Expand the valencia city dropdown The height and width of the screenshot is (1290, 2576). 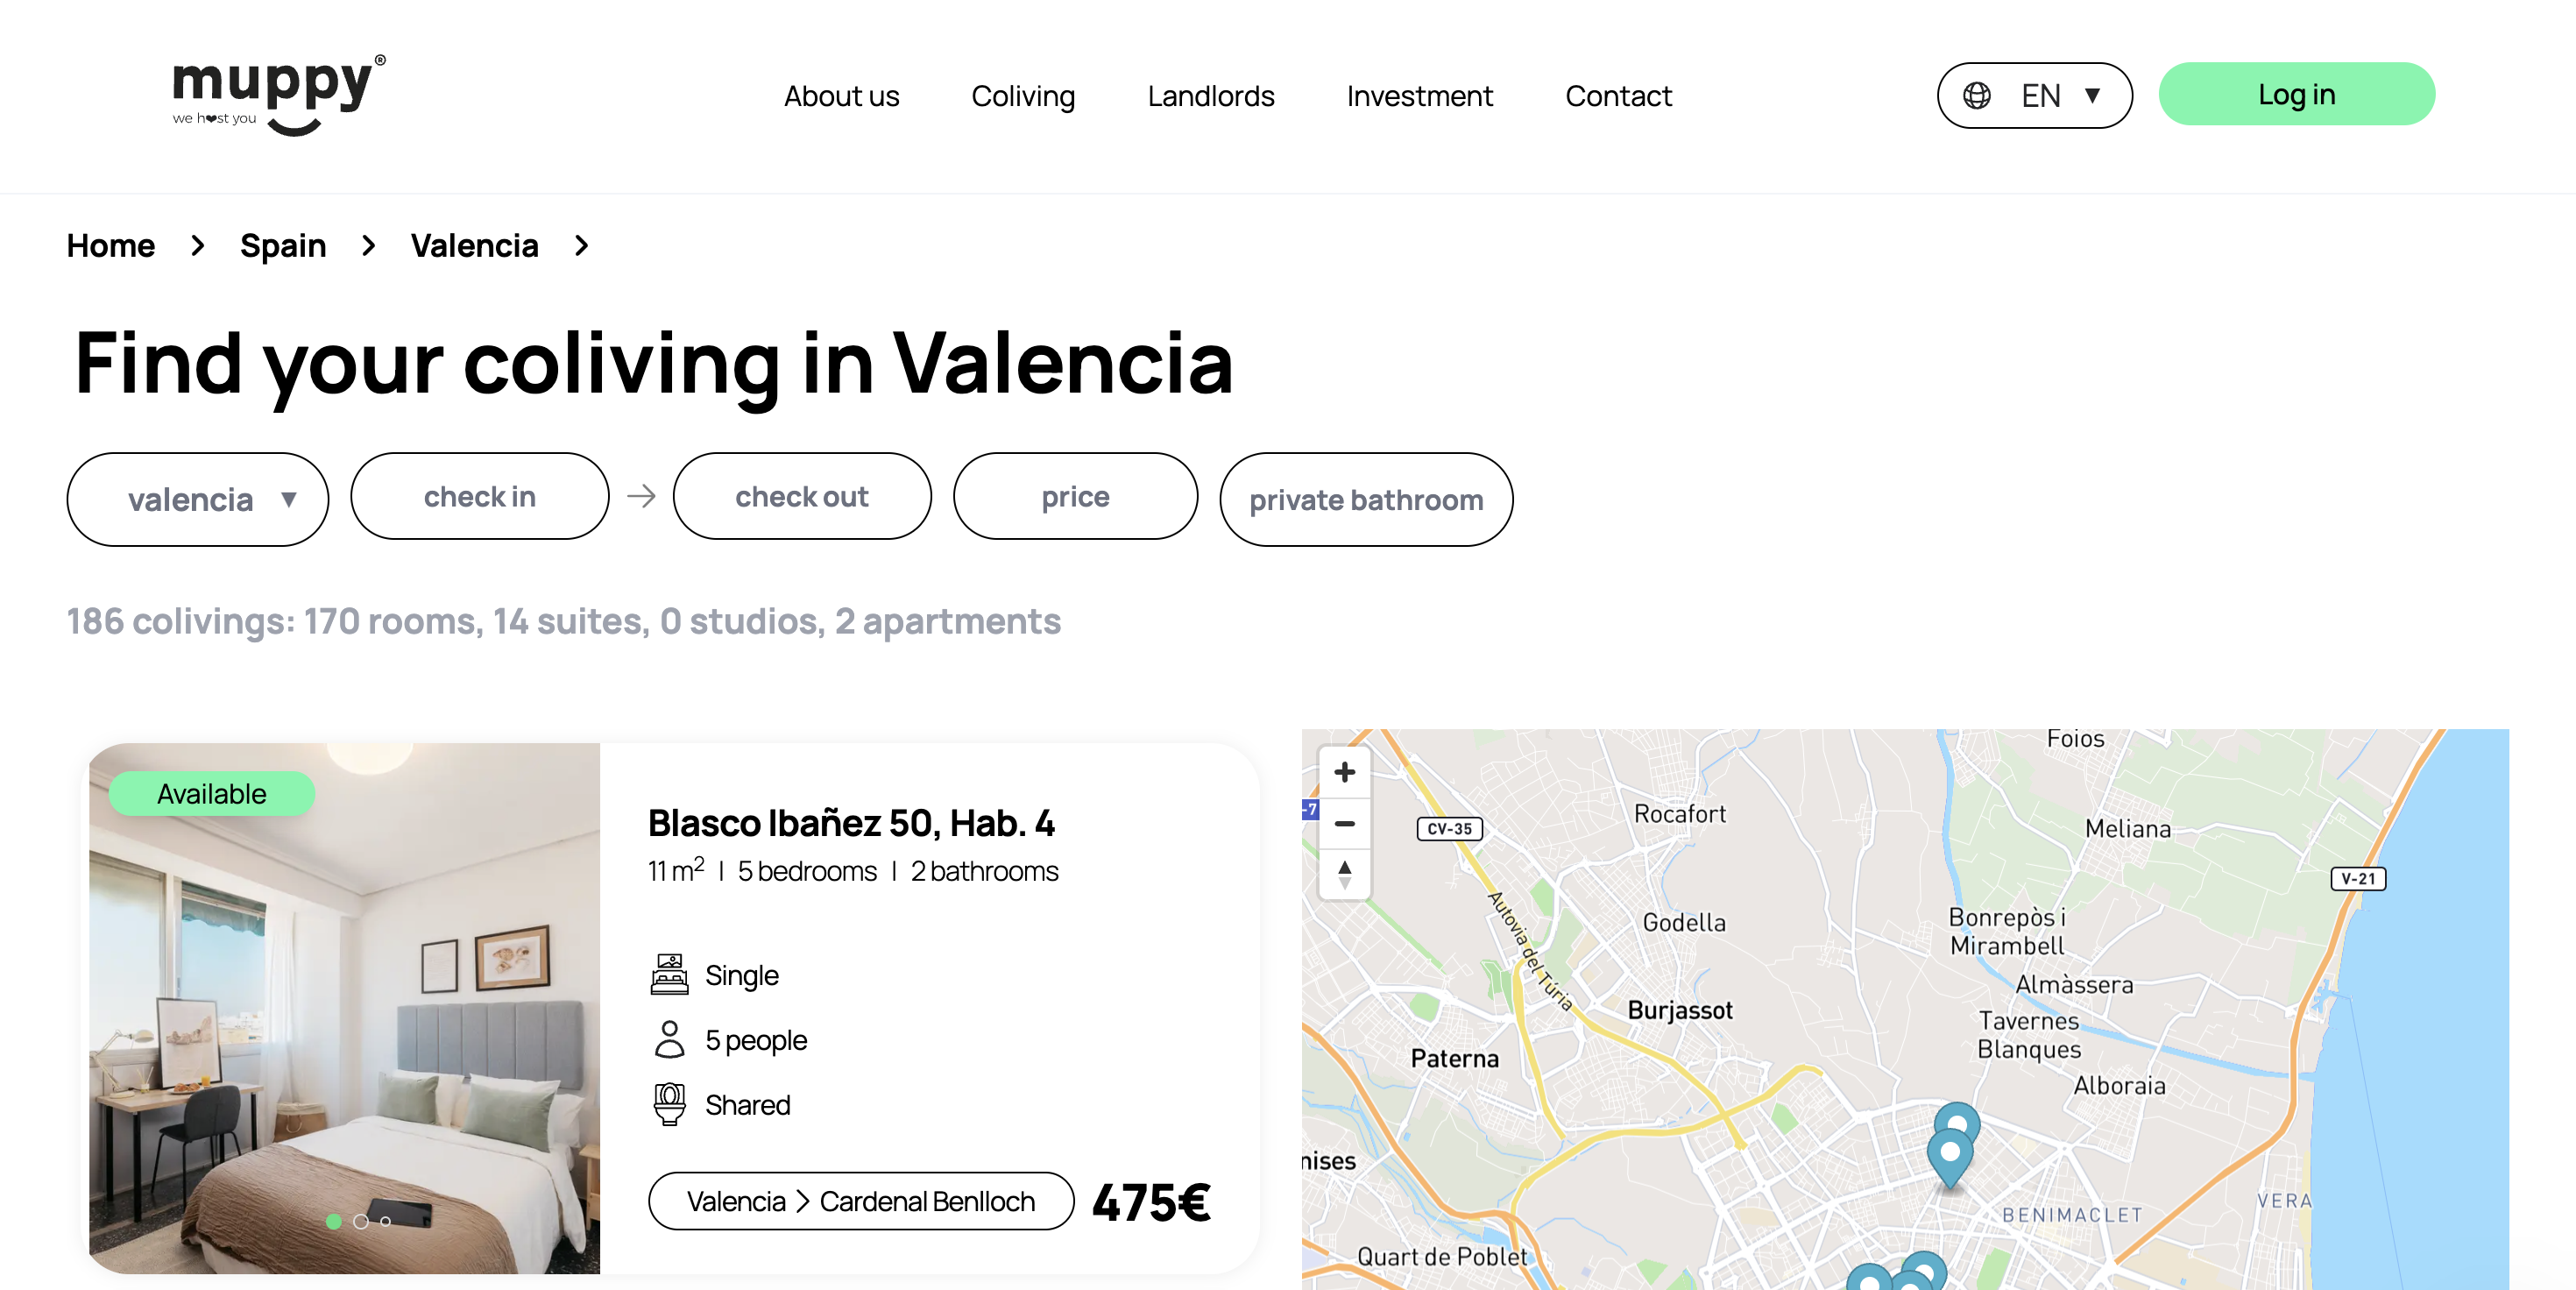pos(198,499)
